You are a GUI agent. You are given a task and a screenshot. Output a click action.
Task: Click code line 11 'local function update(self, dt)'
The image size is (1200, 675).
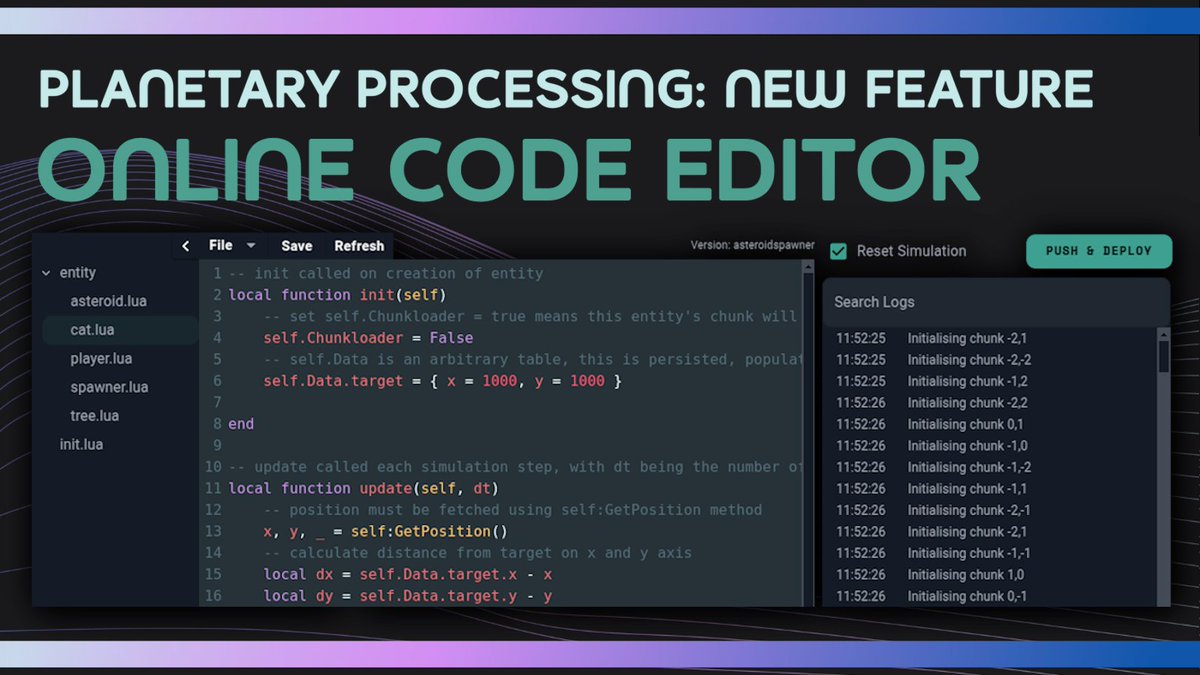tap(363, 488)
